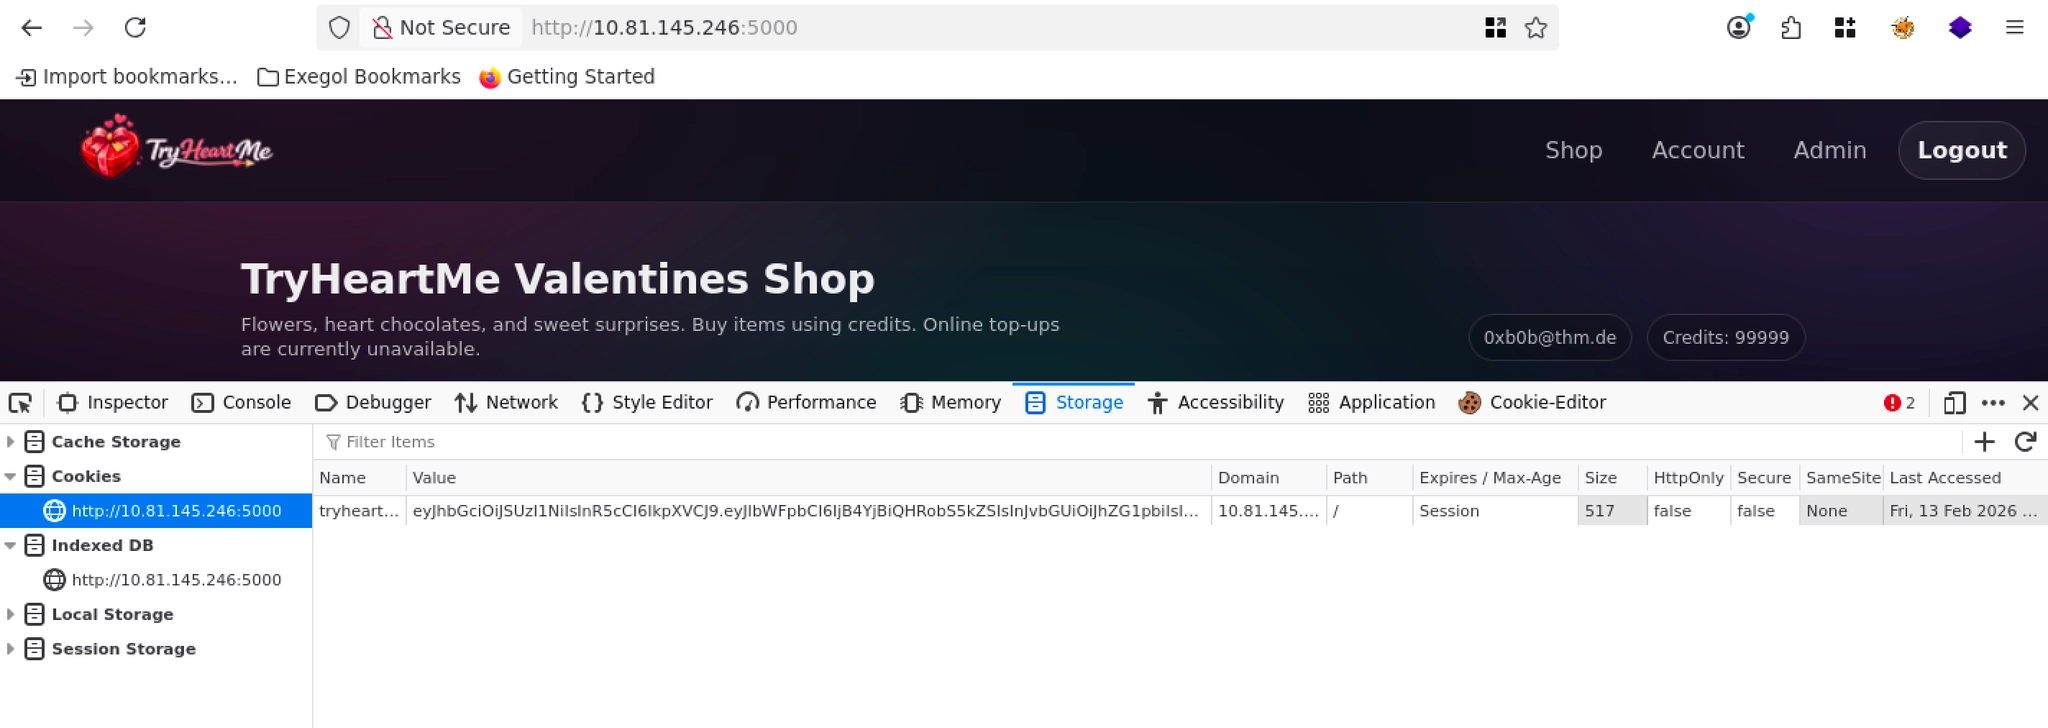Select the Indexed DB 10.81.145.246:5000 entry

pyautogui.click(x=176, y=580)
